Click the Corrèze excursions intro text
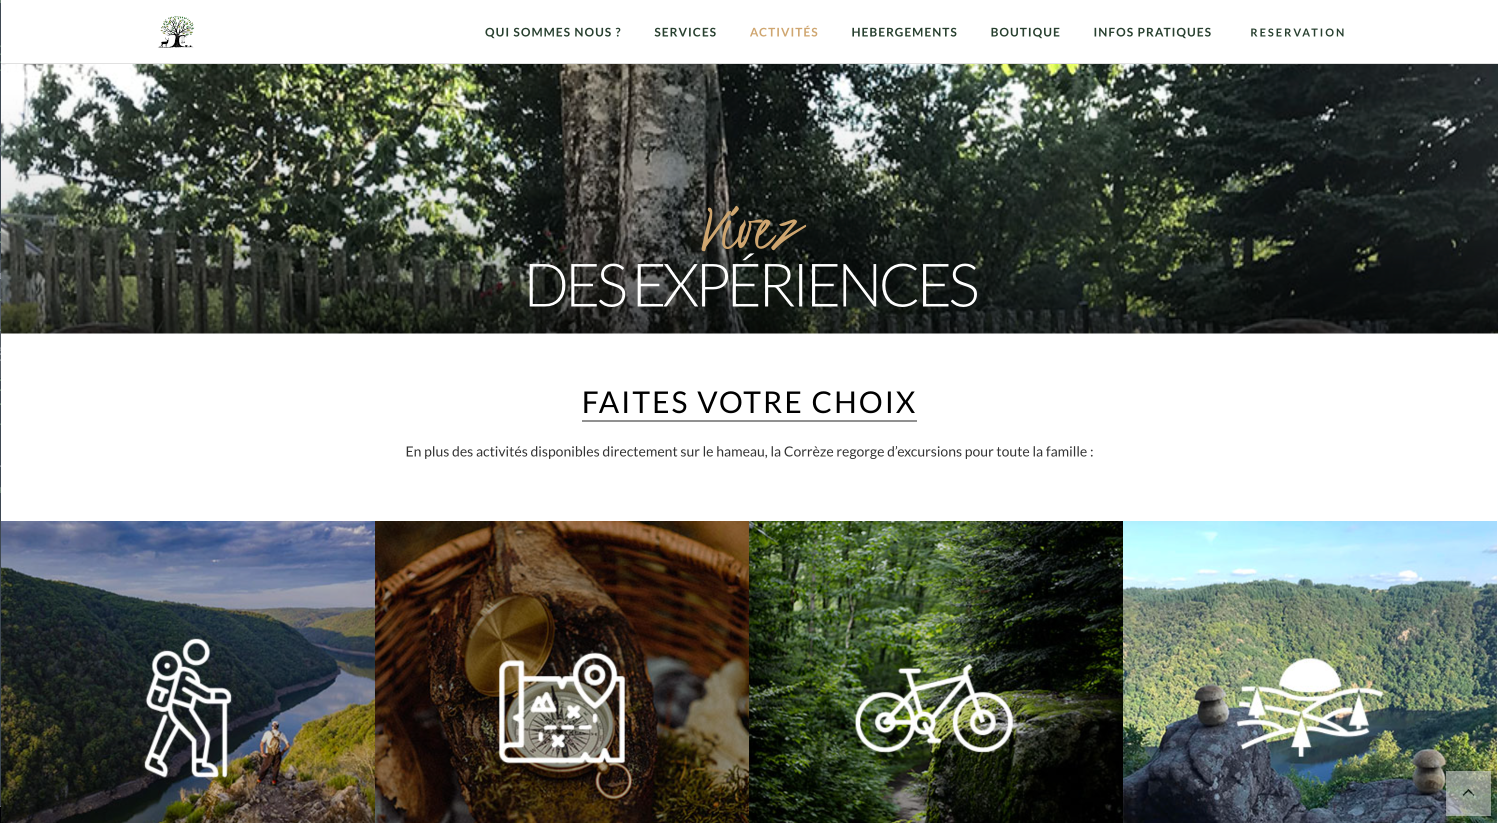Viewport: 1498px width, 823px height. pos(749,452)
